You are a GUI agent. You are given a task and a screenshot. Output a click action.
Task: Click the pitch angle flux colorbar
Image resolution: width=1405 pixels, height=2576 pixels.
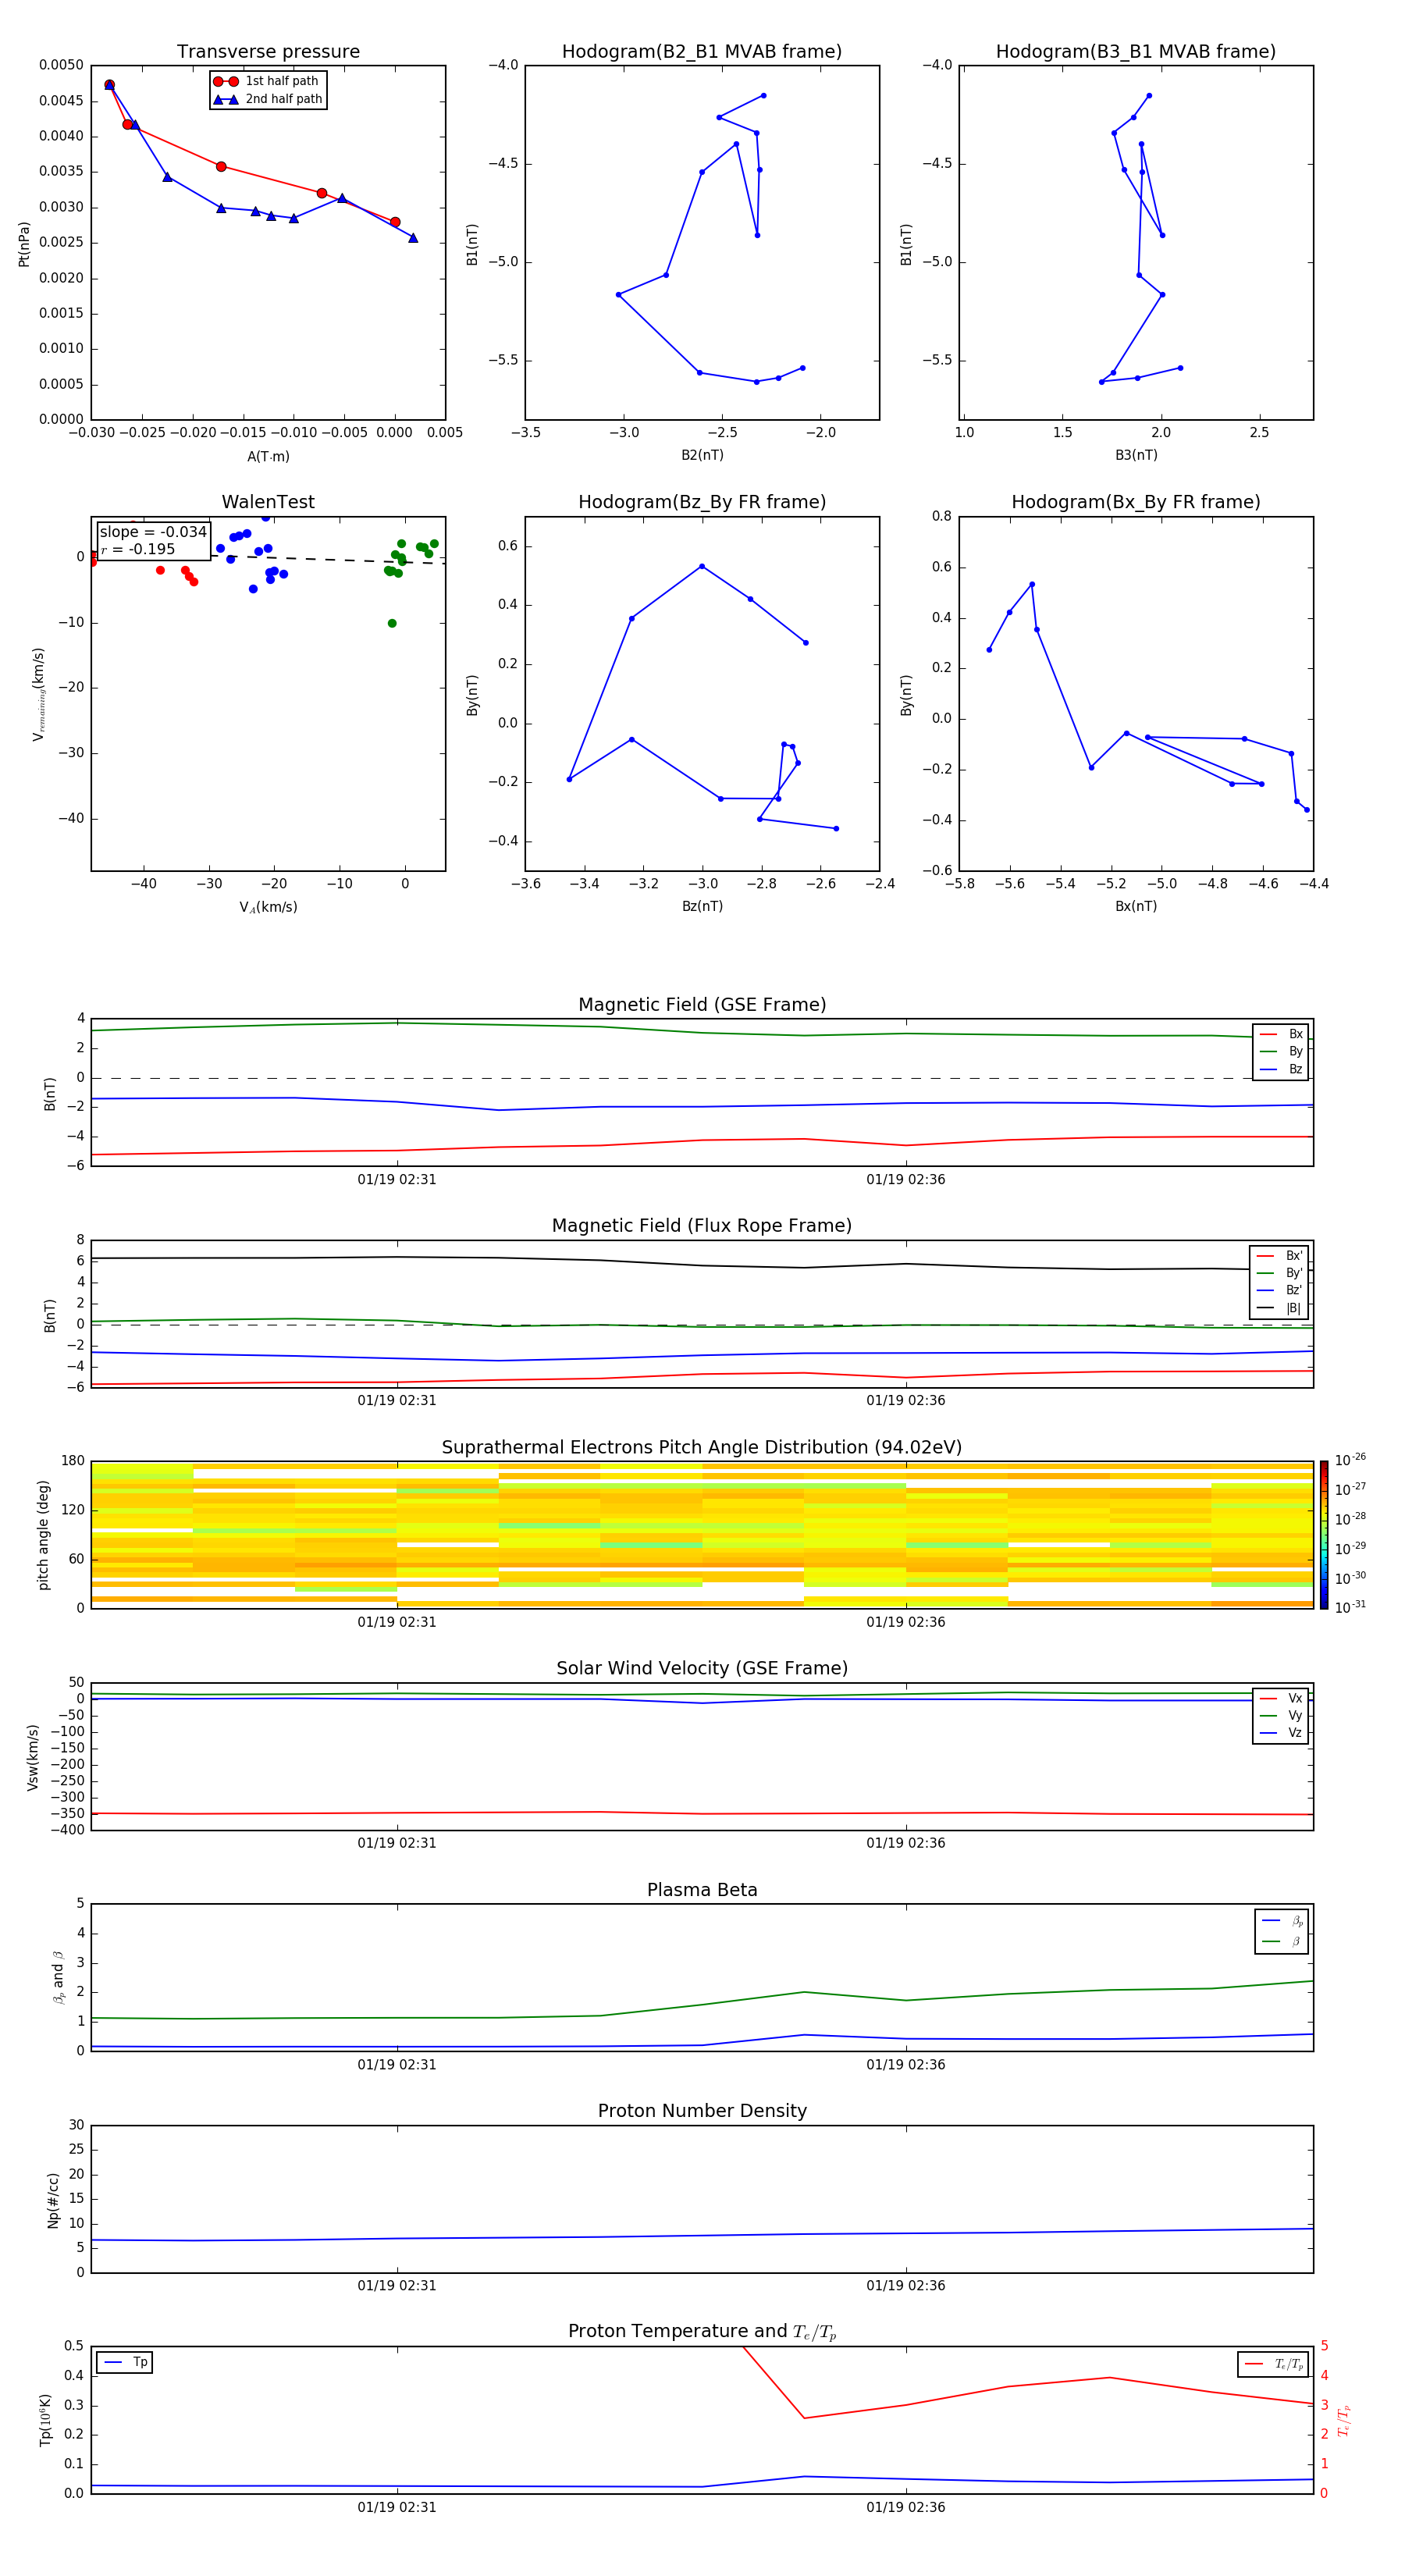click(x=1324, y=1535)
